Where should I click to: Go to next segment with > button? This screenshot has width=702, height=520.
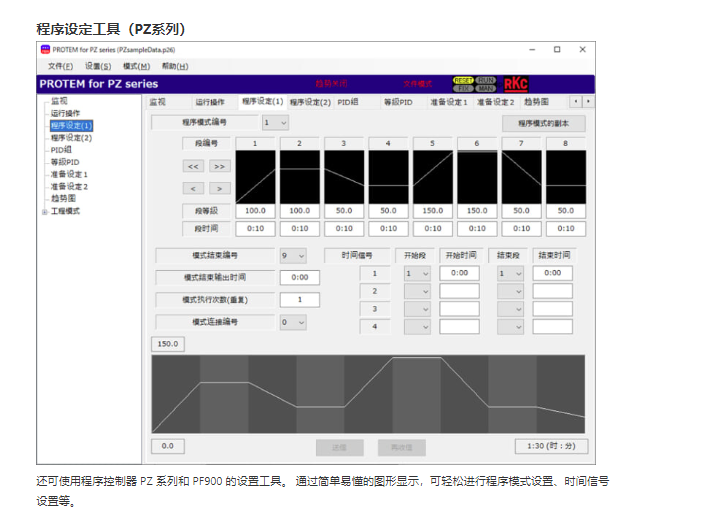tap(219, 189)
